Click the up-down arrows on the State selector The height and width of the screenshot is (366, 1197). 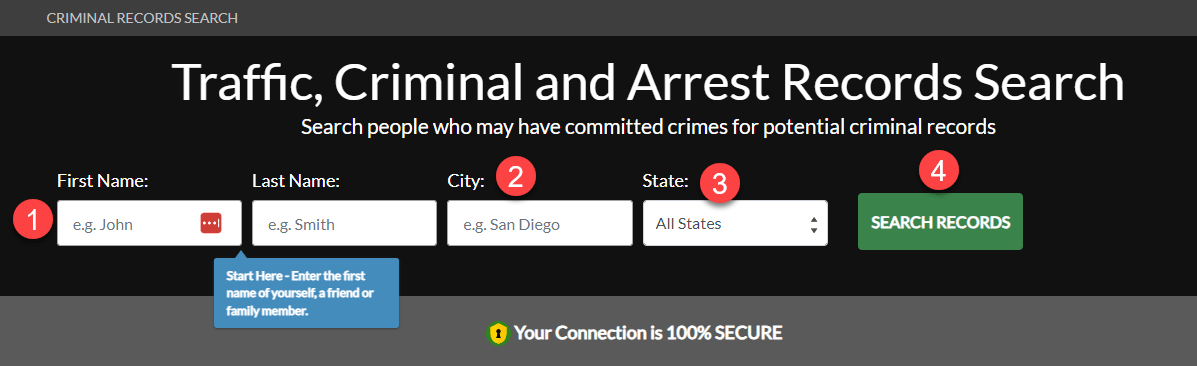pyautogui.click(x=814, y=225)
